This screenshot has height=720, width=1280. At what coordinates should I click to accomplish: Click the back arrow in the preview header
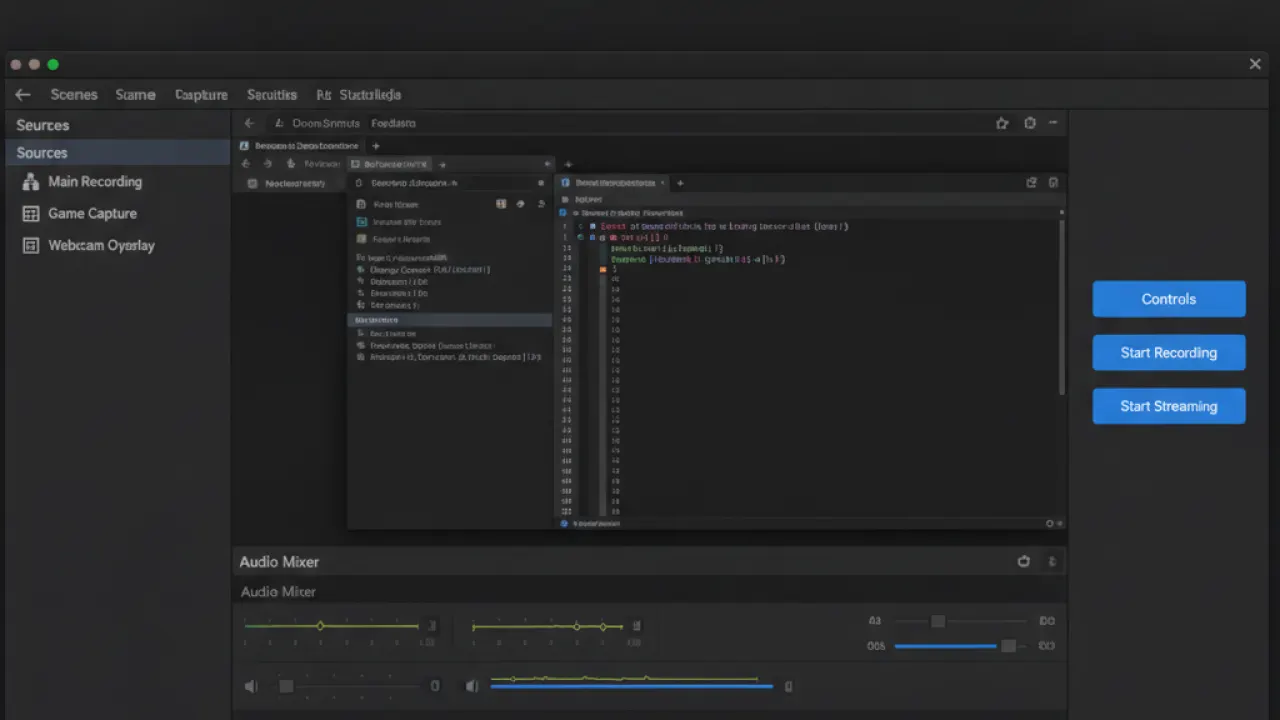[x=250, y=124]
